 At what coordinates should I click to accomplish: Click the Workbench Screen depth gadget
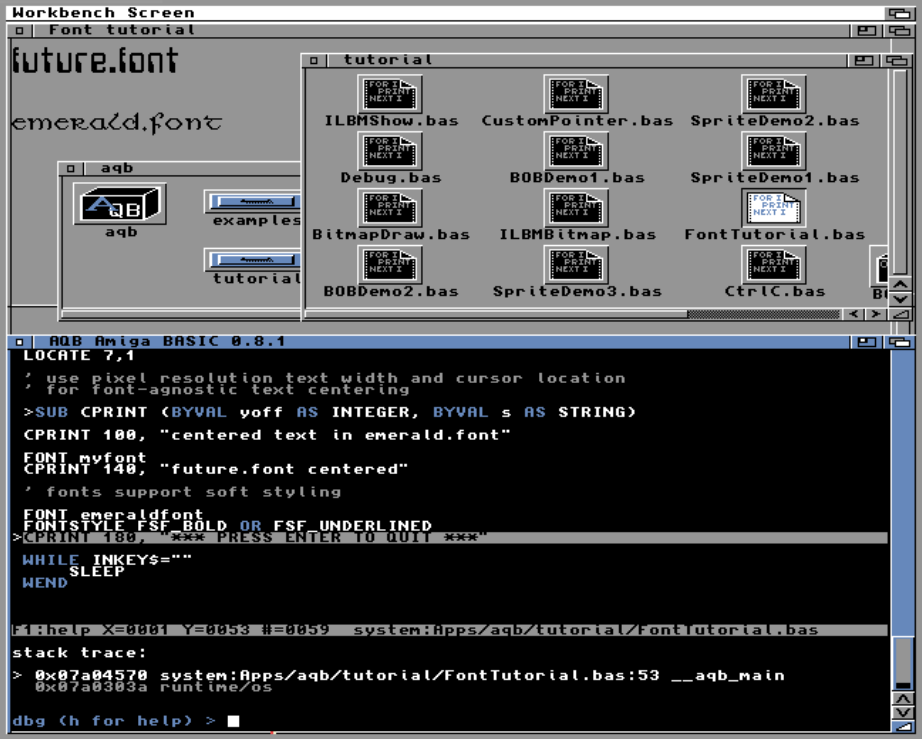pyautogui.click(x=899, y=12)
